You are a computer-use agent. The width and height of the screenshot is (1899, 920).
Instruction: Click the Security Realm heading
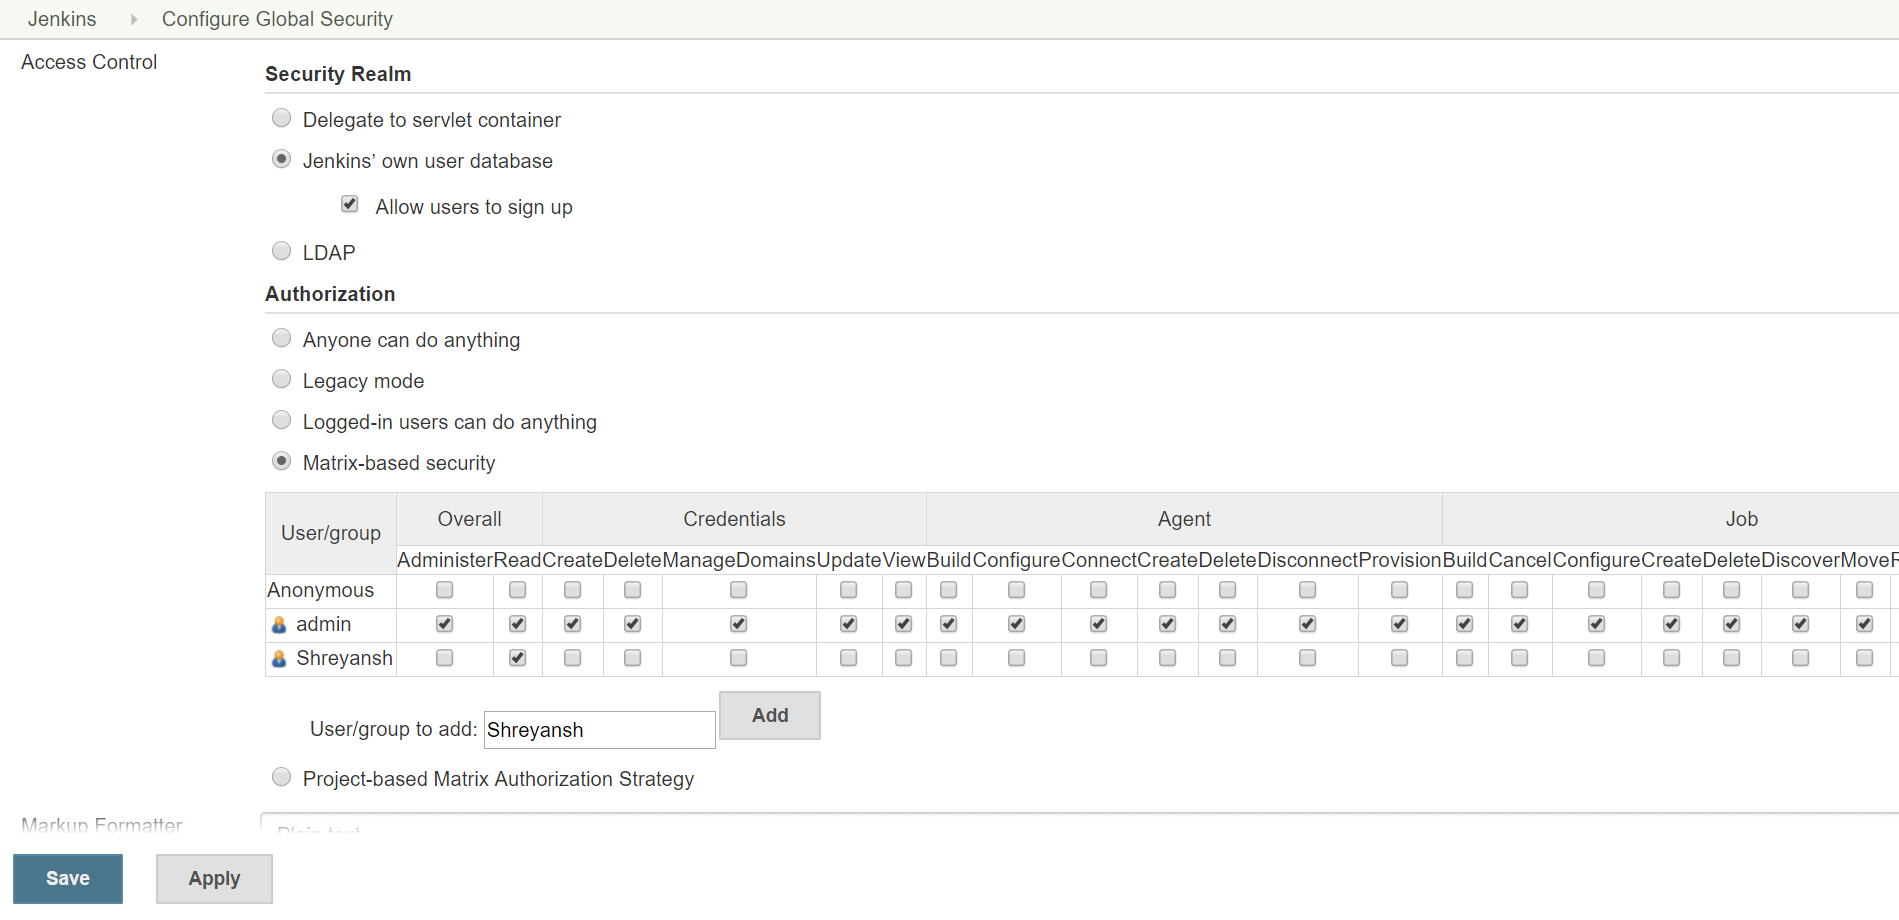pyautogui.click(x=338, y=74)
